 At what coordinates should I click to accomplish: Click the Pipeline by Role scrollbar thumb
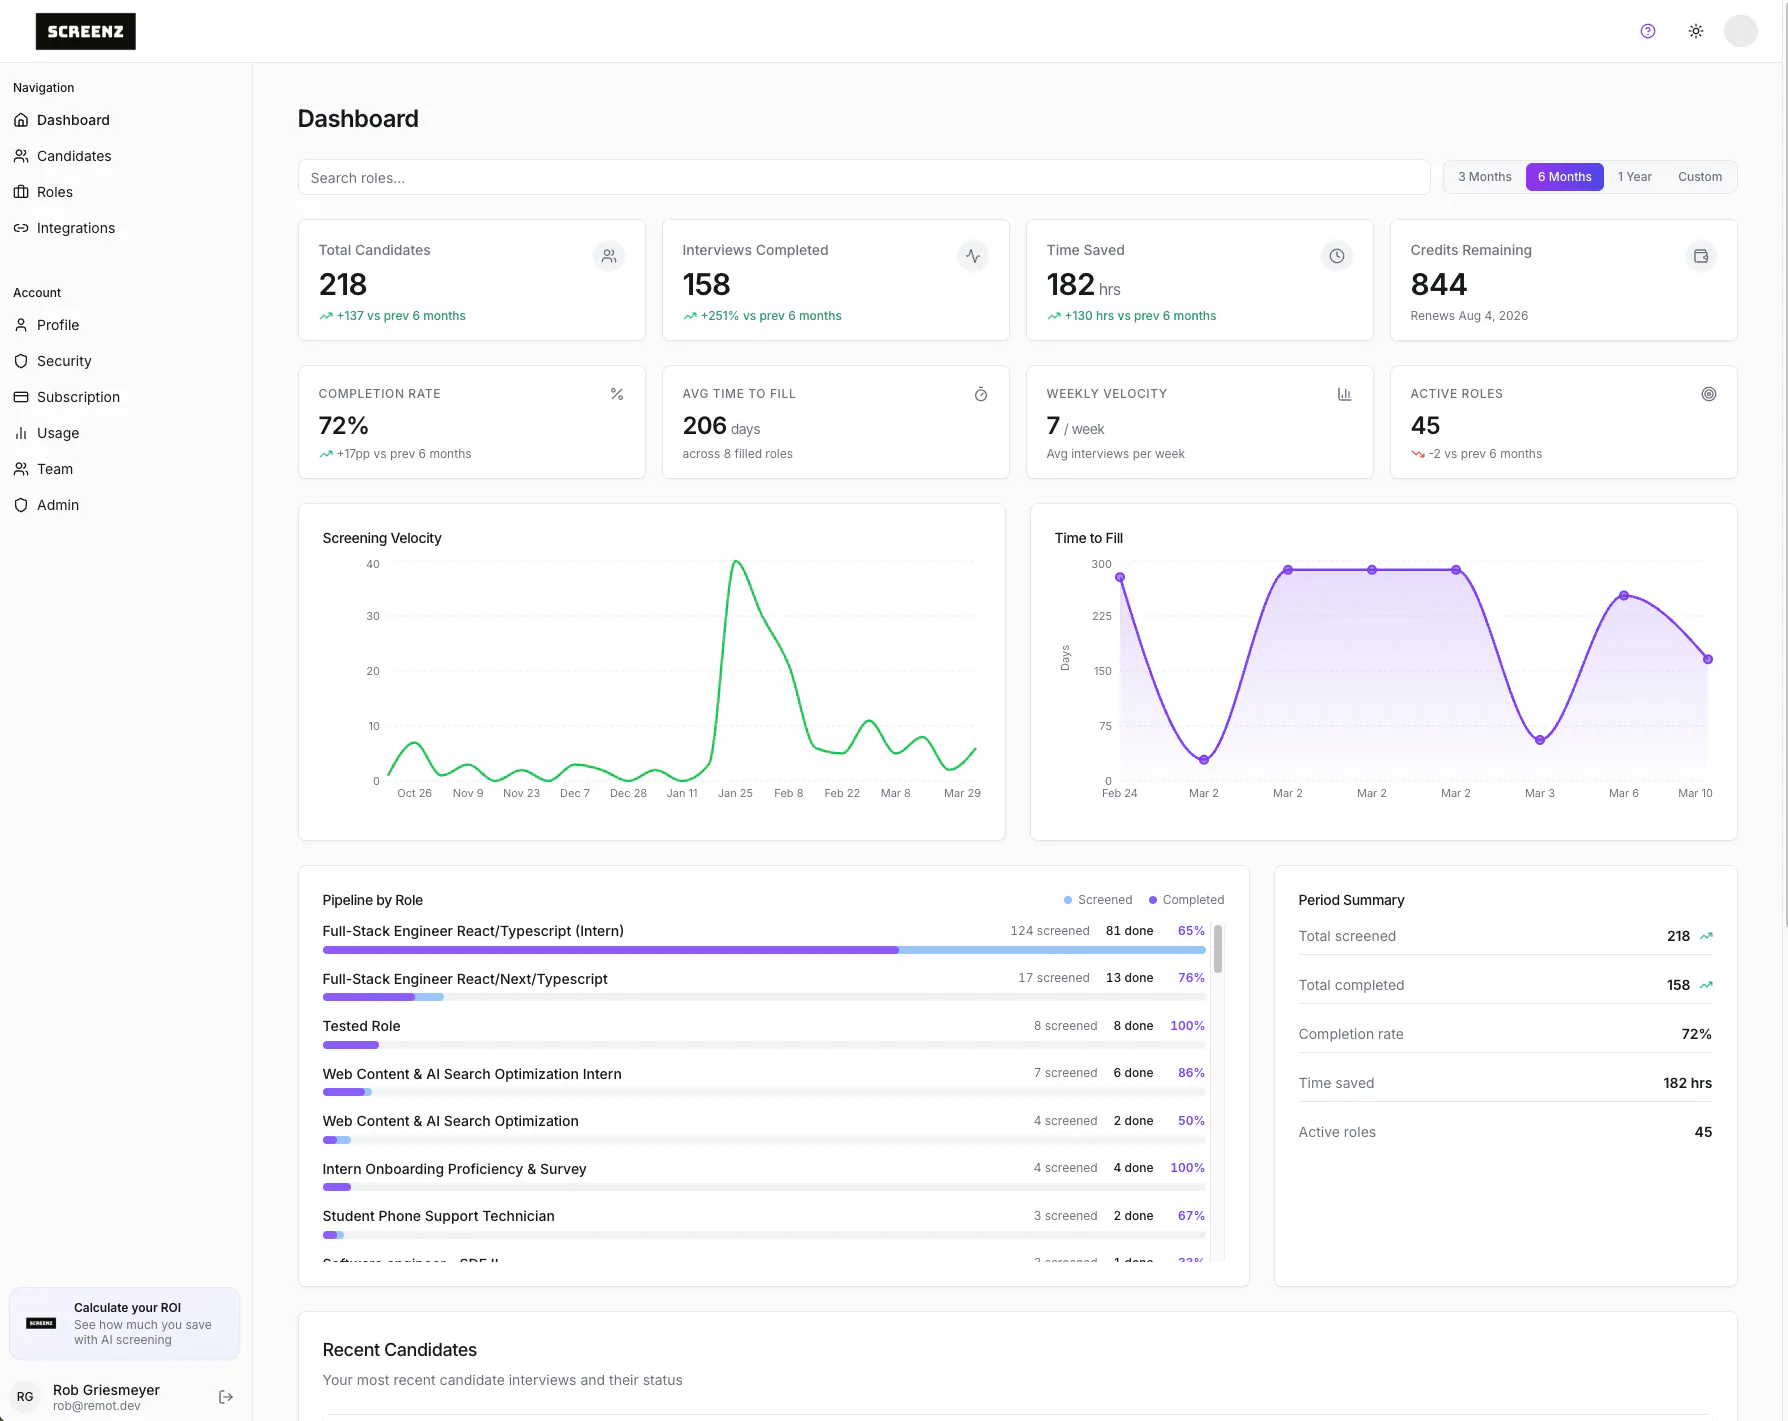tap(1218, 948)
